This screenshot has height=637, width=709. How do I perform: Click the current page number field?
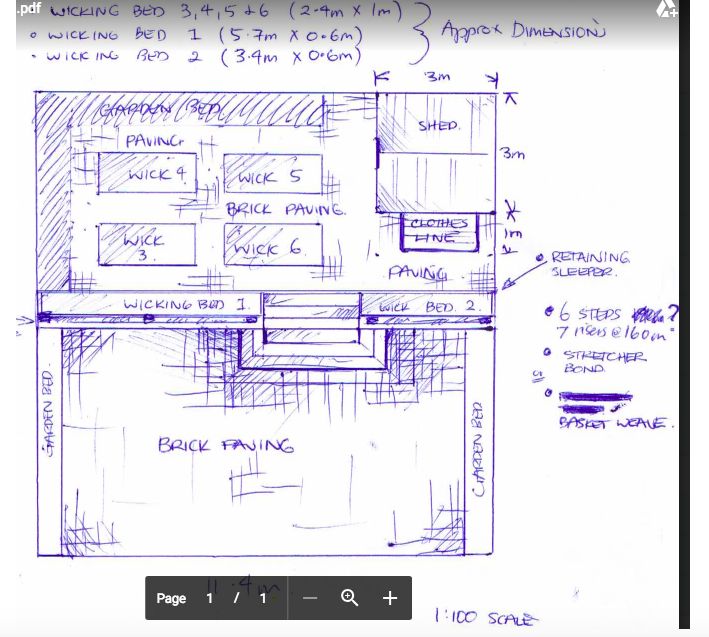[x=209, y=598]
